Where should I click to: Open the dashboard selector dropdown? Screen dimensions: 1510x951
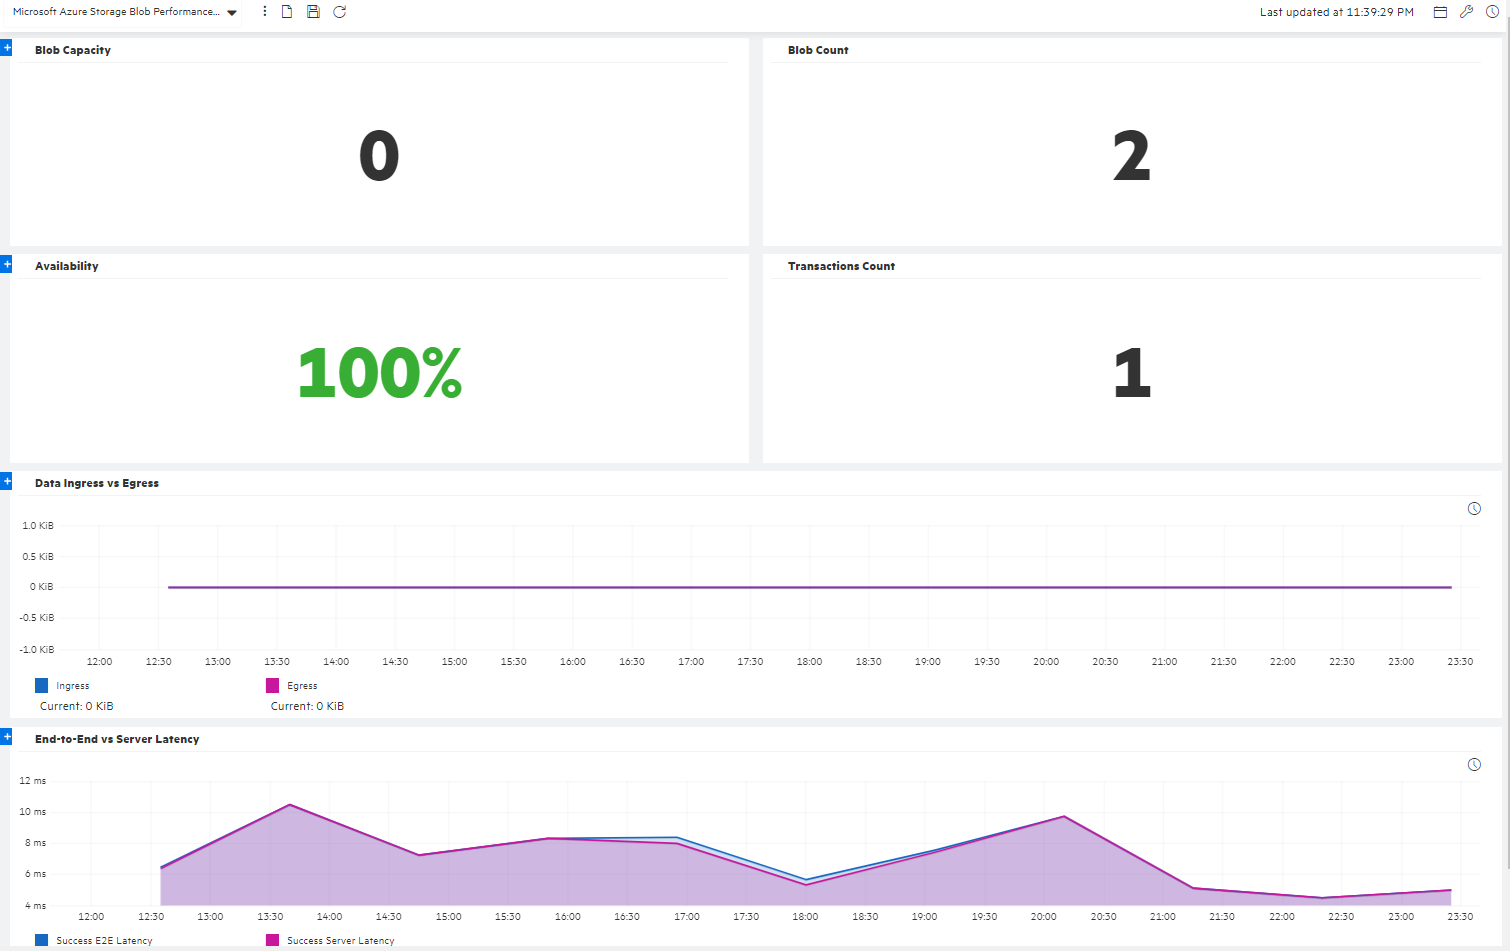[x=231, y=11]
